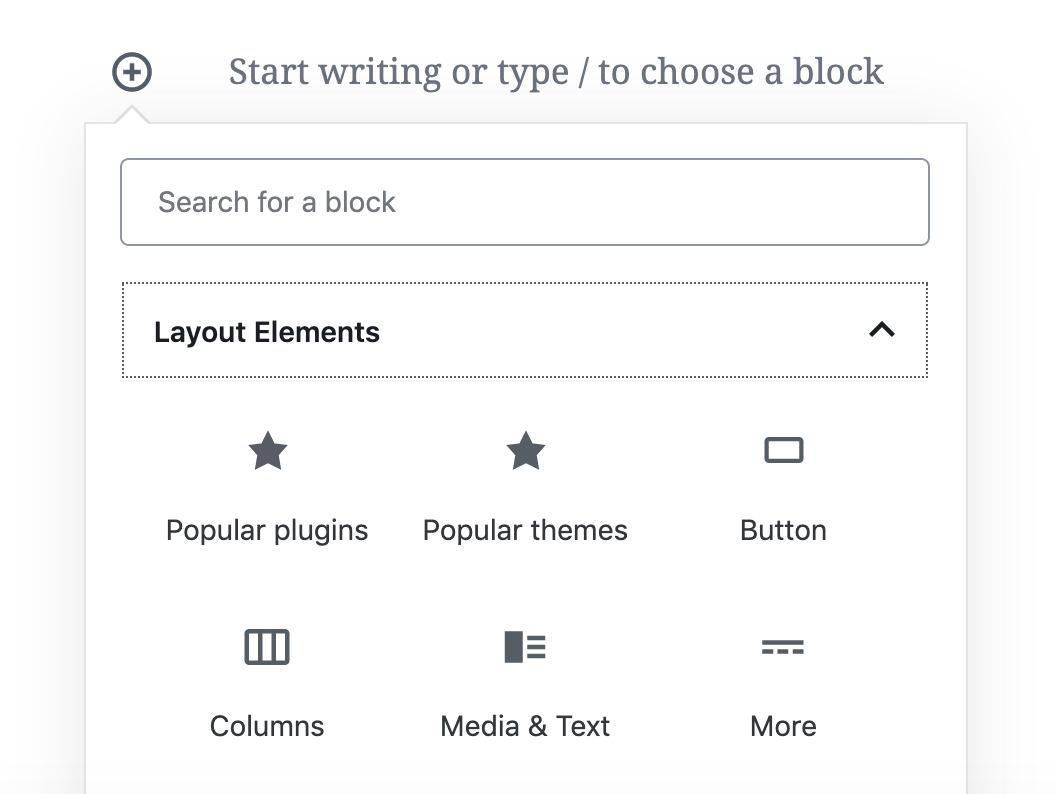The width and height of the screenshot is (1056, 794).
Task: Click the Search for a block placeholder text
Action: click(277, 202)
